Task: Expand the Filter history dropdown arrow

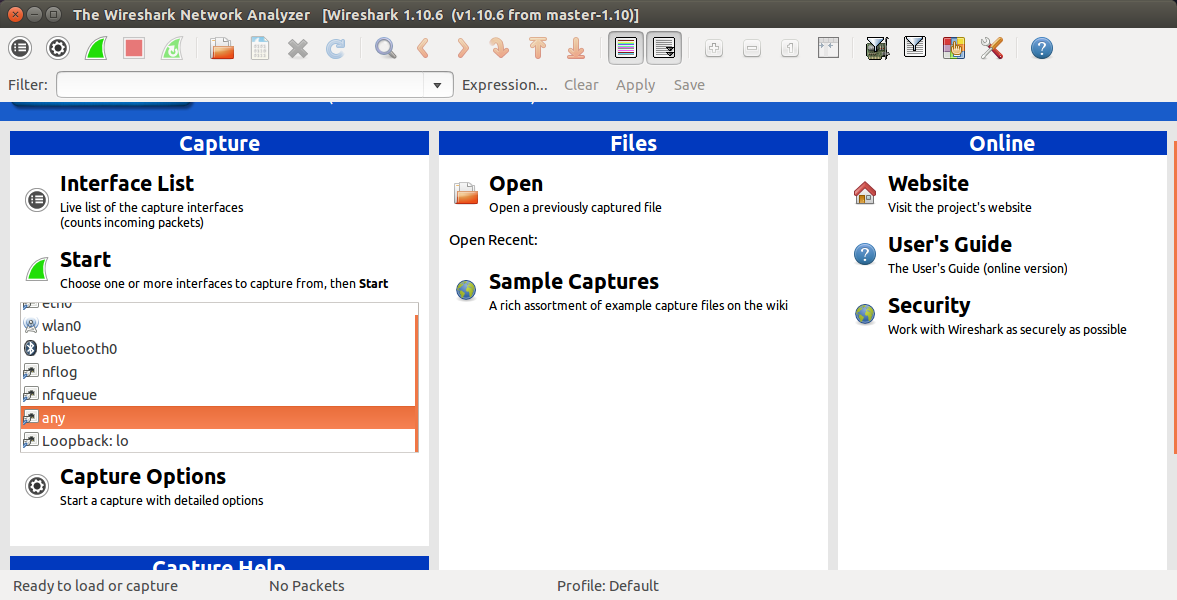Action: pyautogui.click(x=438, y=85)
